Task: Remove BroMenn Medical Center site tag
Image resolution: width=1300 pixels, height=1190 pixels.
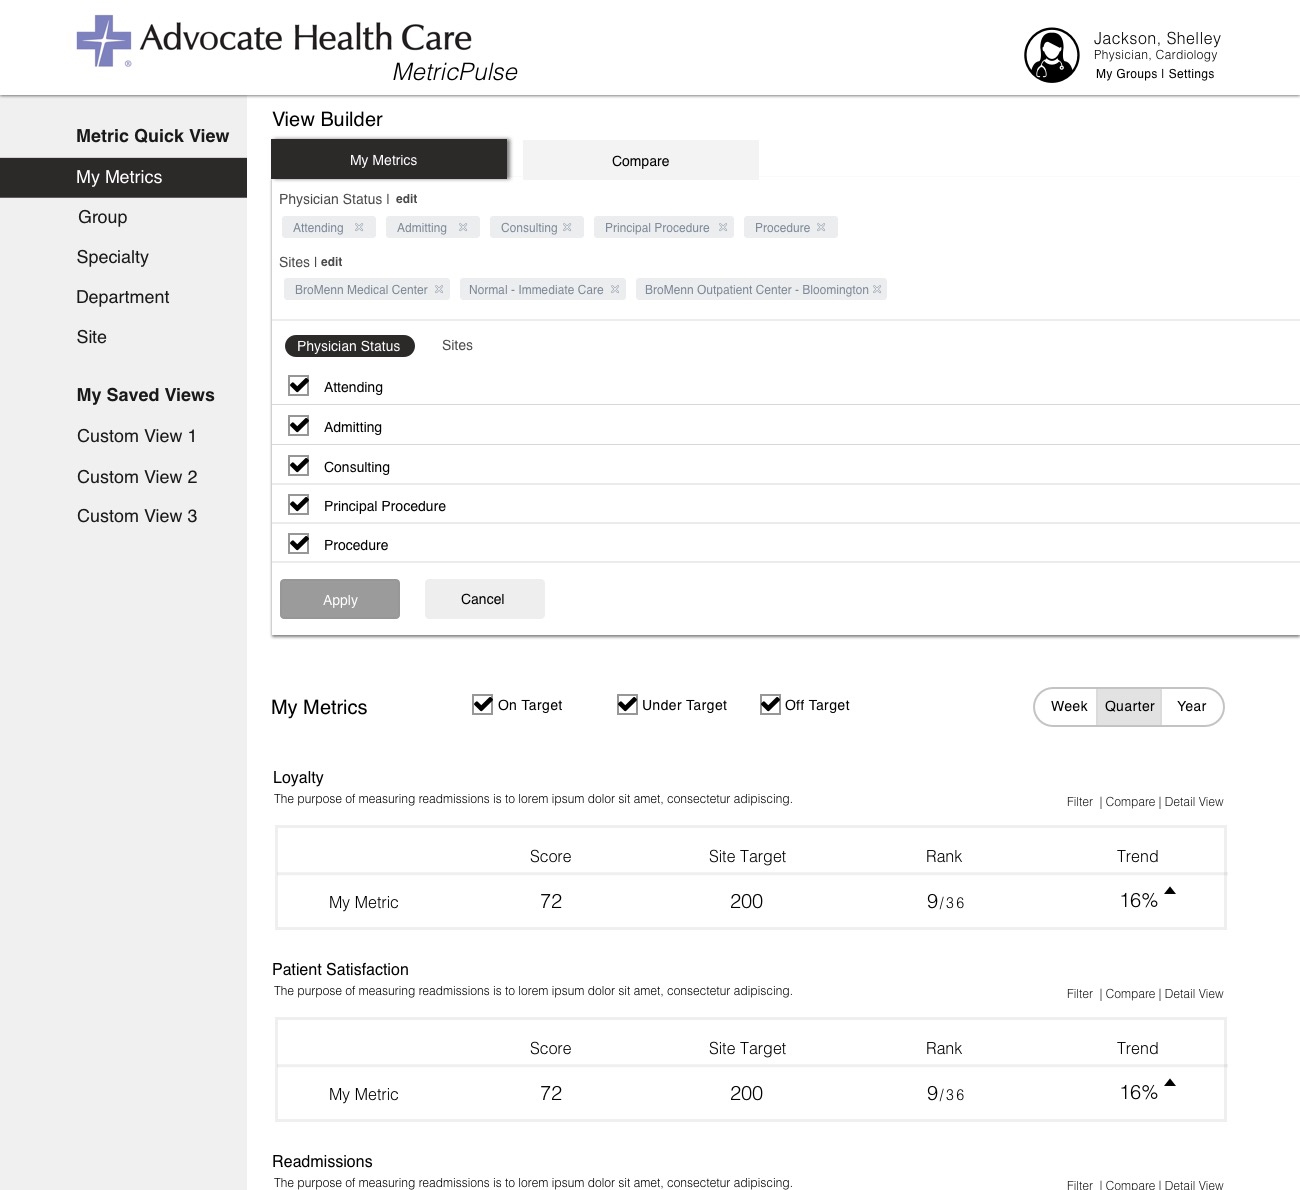Action: [439, 290]
